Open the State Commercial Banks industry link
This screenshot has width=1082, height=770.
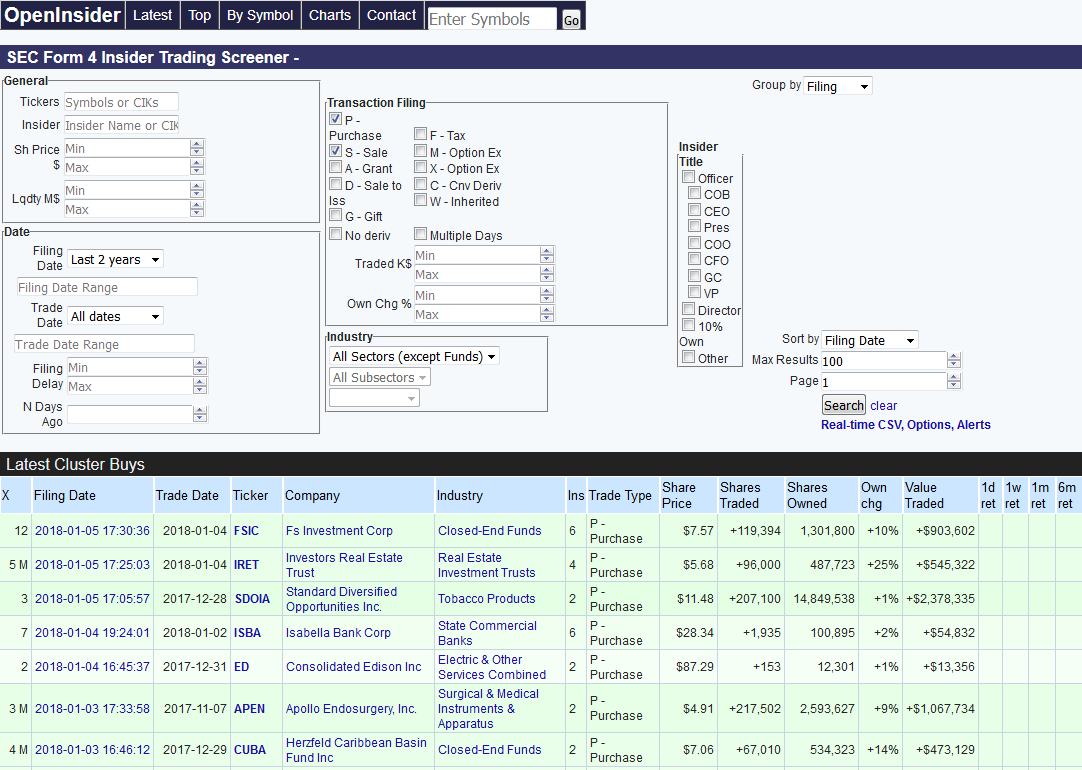487,633
